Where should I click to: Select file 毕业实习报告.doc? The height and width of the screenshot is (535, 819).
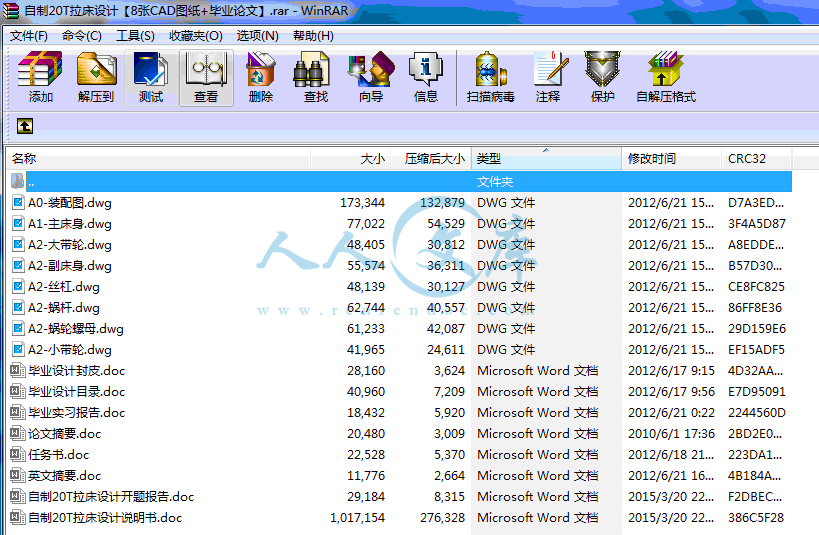(76, 413)
